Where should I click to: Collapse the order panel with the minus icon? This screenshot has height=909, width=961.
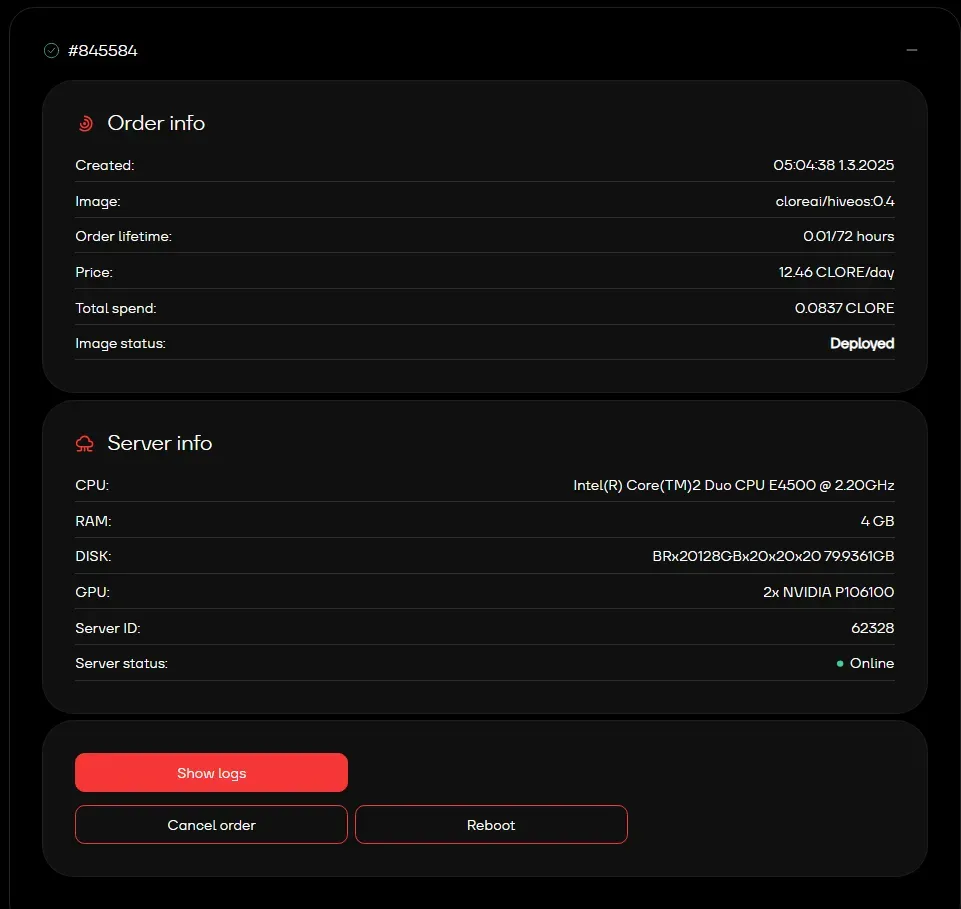[x=911, y=50]
